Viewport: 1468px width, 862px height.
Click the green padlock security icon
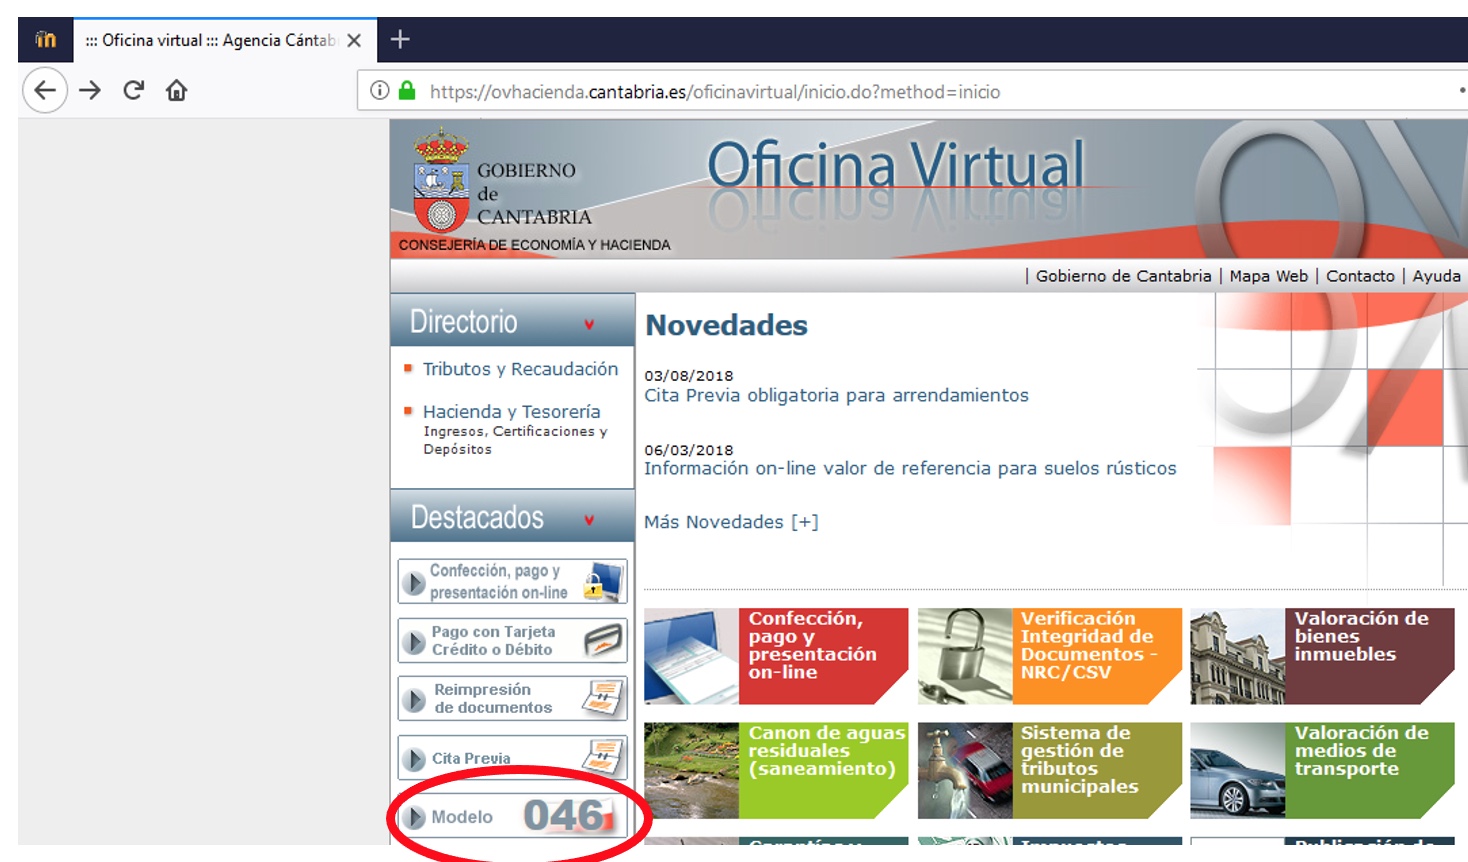(x=407, y=91)
